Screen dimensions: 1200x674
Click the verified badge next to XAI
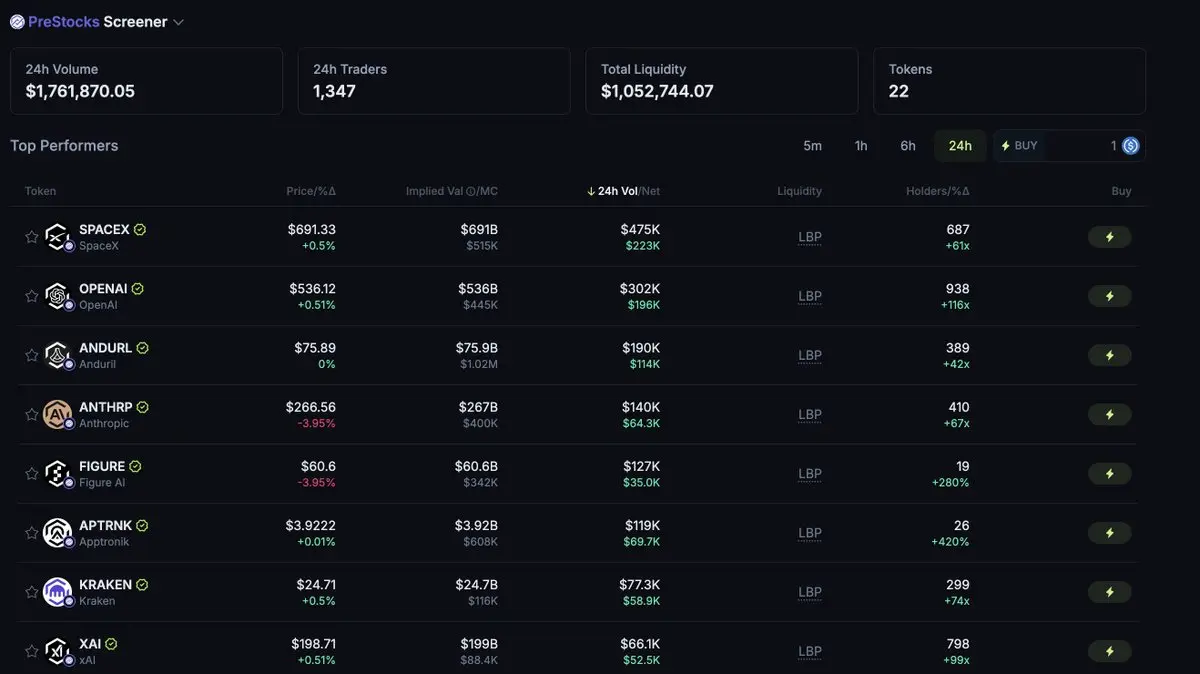111,644
